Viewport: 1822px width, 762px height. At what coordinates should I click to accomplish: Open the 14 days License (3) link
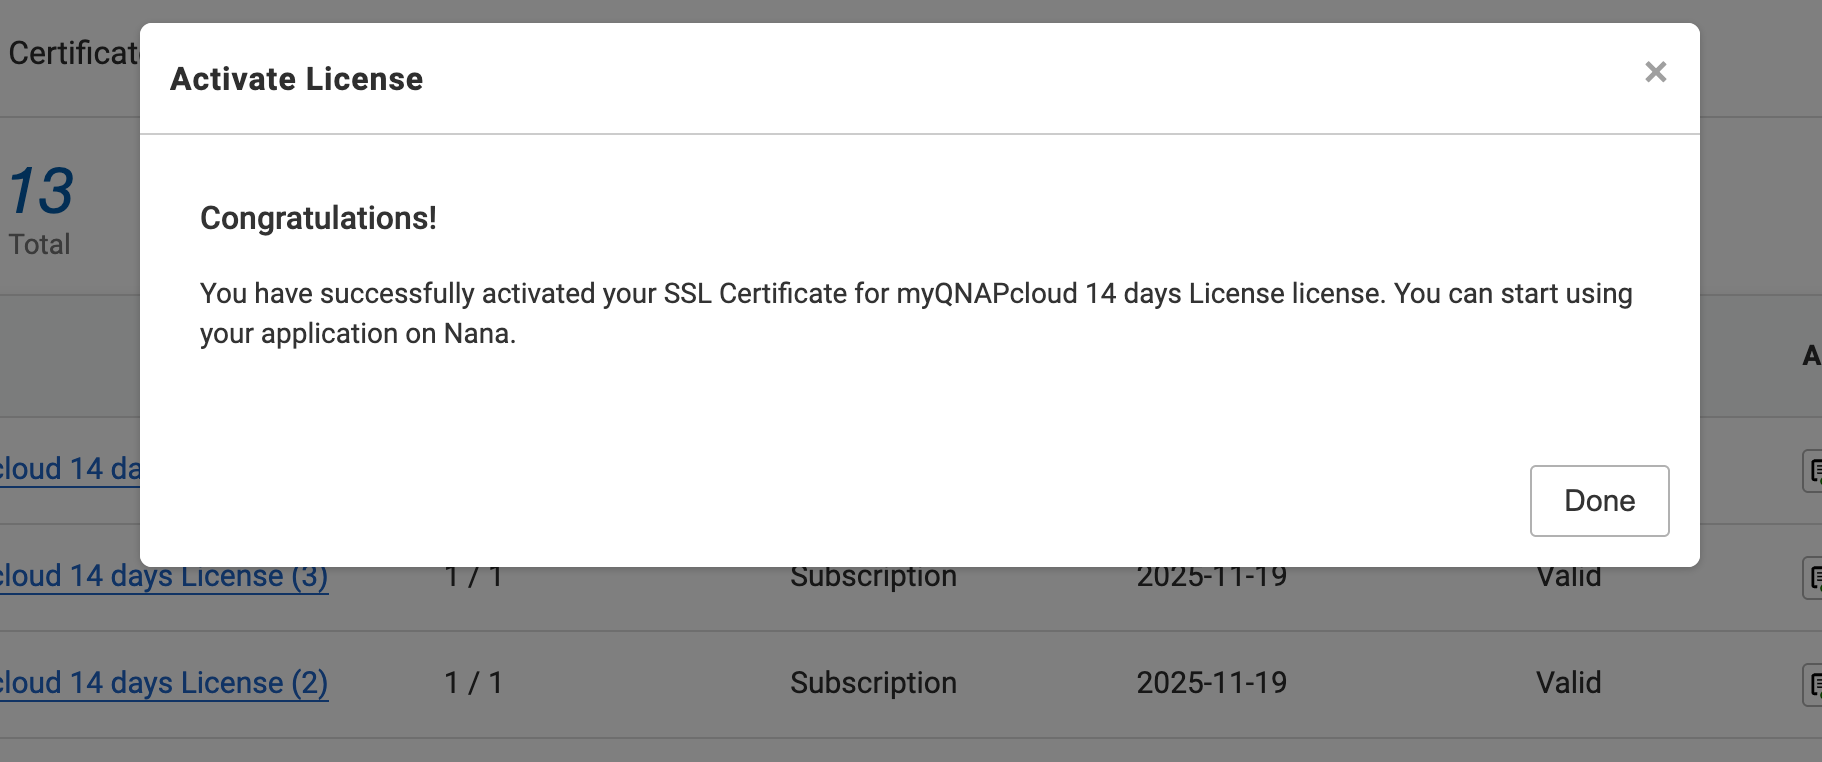(x=163, y=579)
